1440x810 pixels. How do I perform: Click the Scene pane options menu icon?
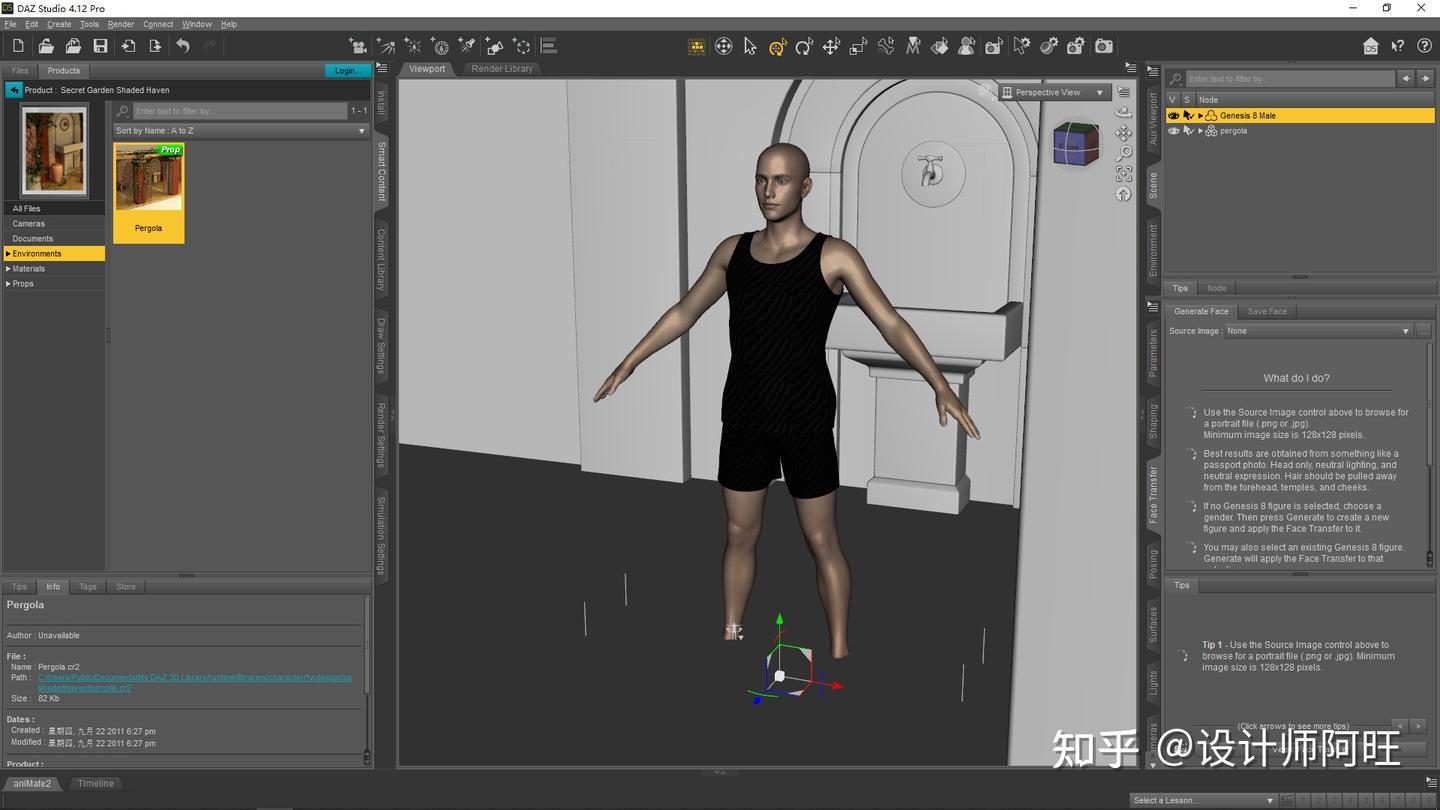coord(1154,71)
